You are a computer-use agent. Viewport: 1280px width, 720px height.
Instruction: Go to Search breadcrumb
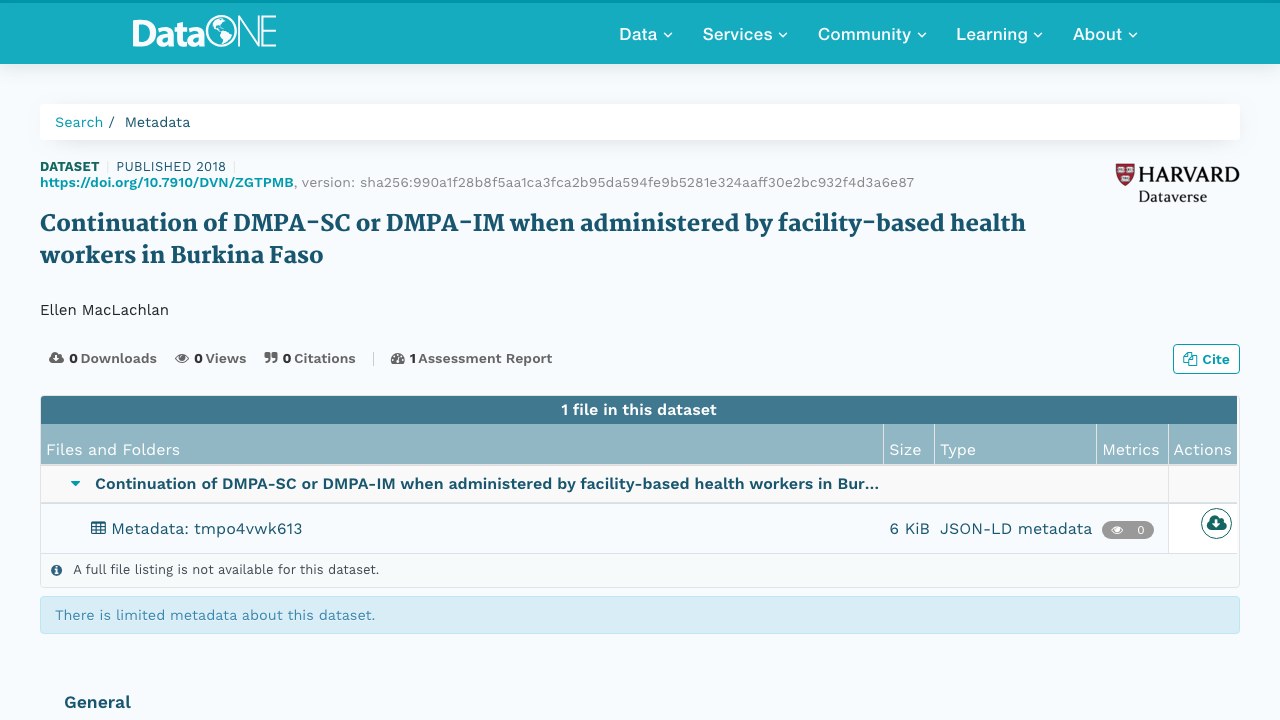click(79, 122)
